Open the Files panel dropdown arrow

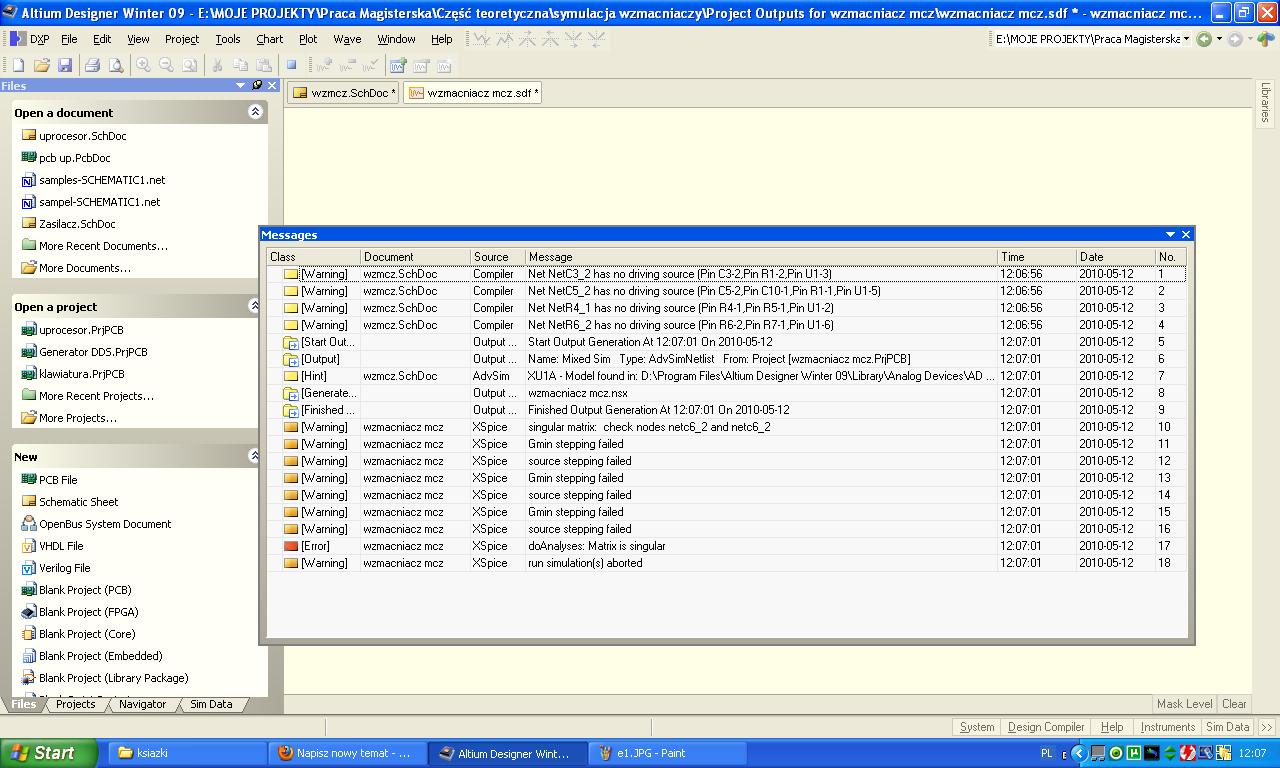point(240,86)
